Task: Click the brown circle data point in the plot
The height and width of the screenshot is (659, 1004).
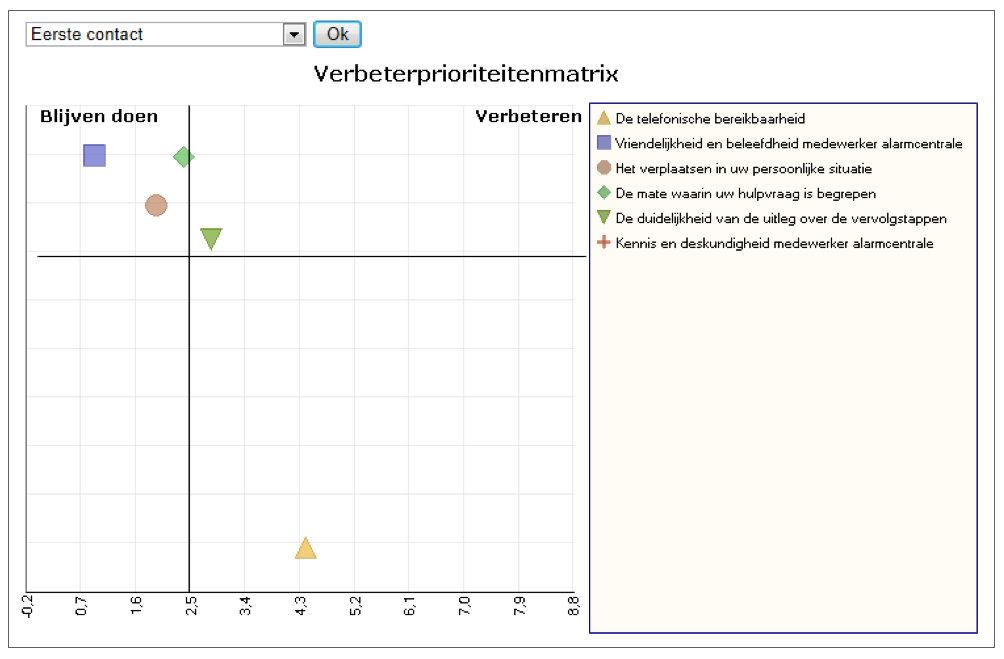Action: click(x=156, y=205)
